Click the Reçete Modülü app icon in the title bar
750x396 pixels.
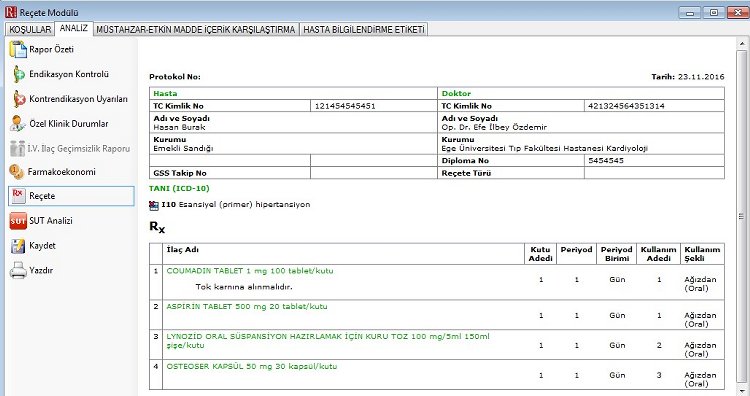click(11, 12)
